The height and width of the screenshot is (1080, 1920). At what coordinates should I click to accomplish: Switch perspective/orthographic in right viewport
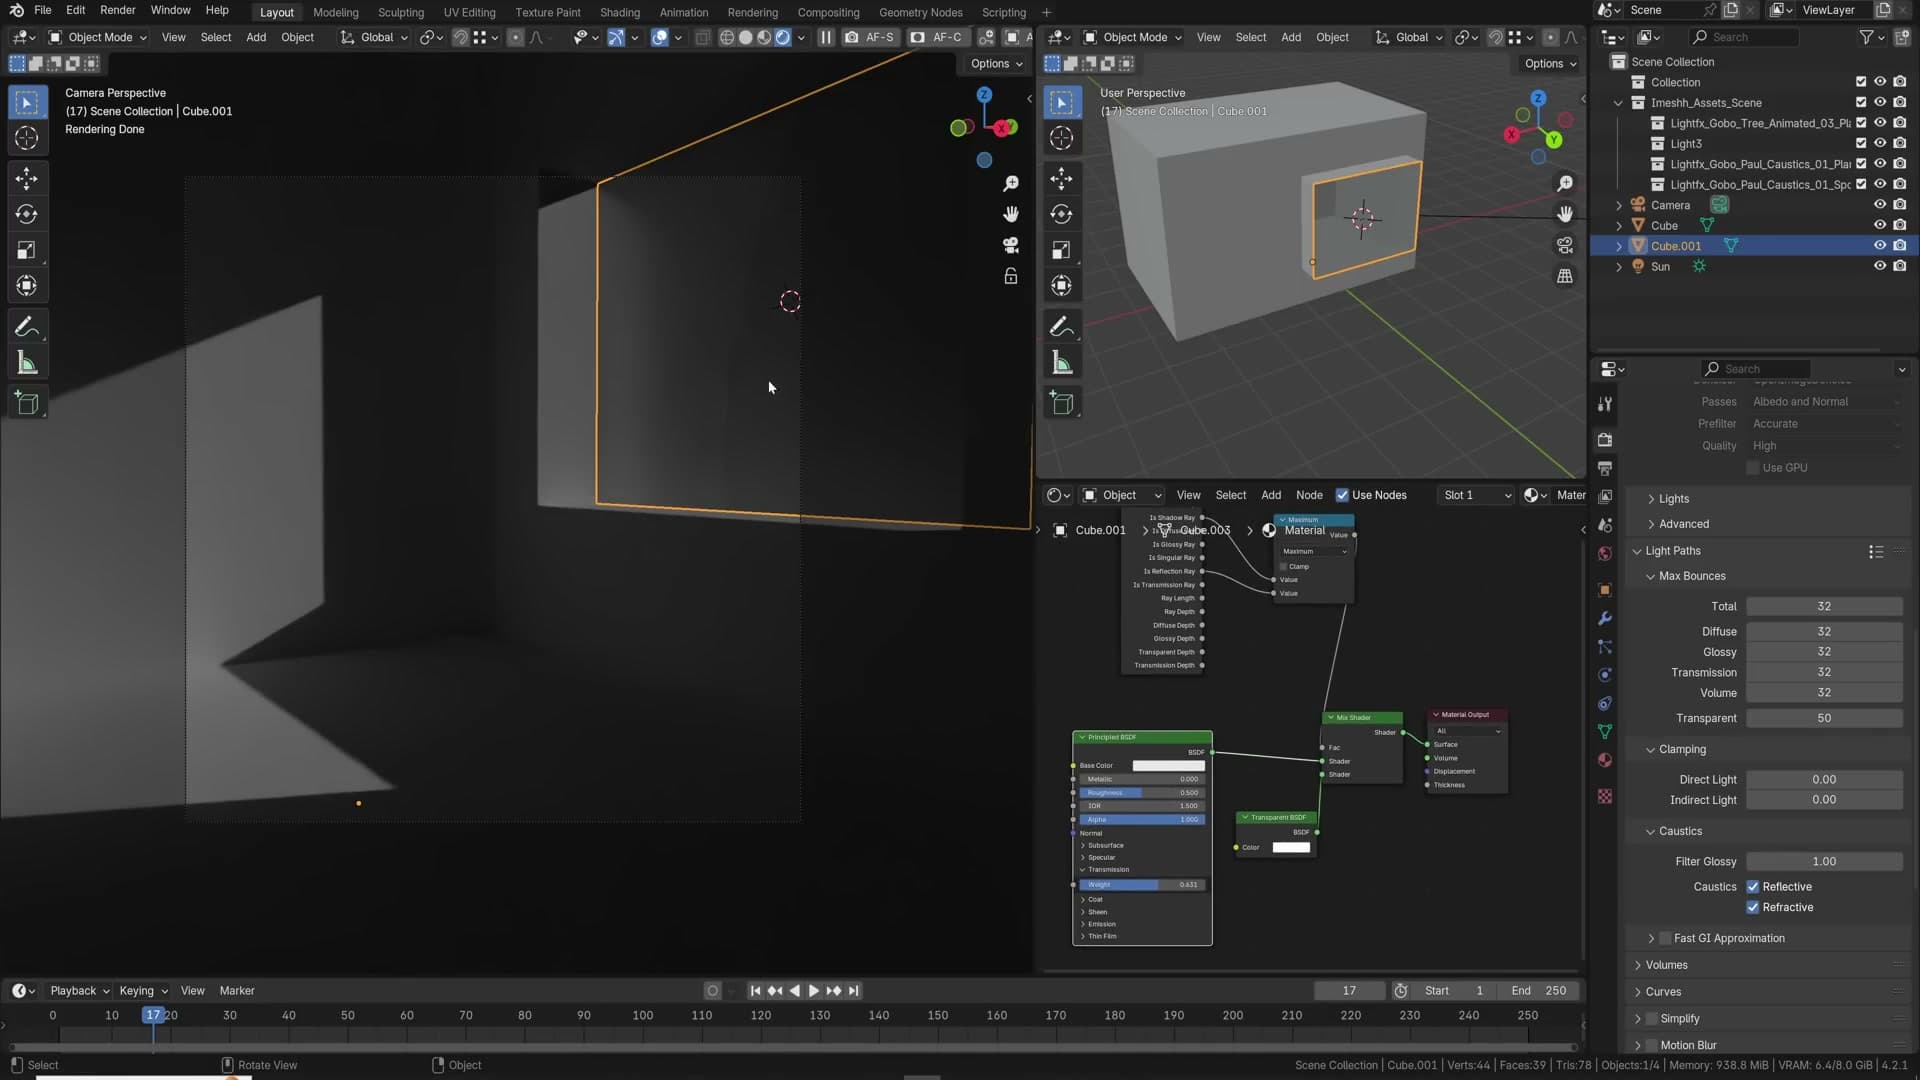click(x=1565, y=276)
